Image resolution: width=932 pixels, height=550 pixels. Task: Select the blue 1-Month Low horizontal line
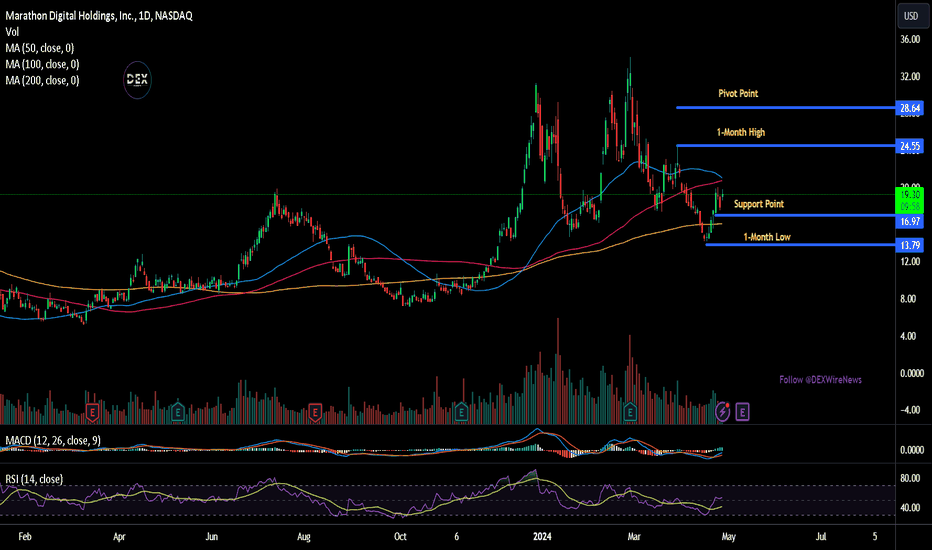pos(800,244)
